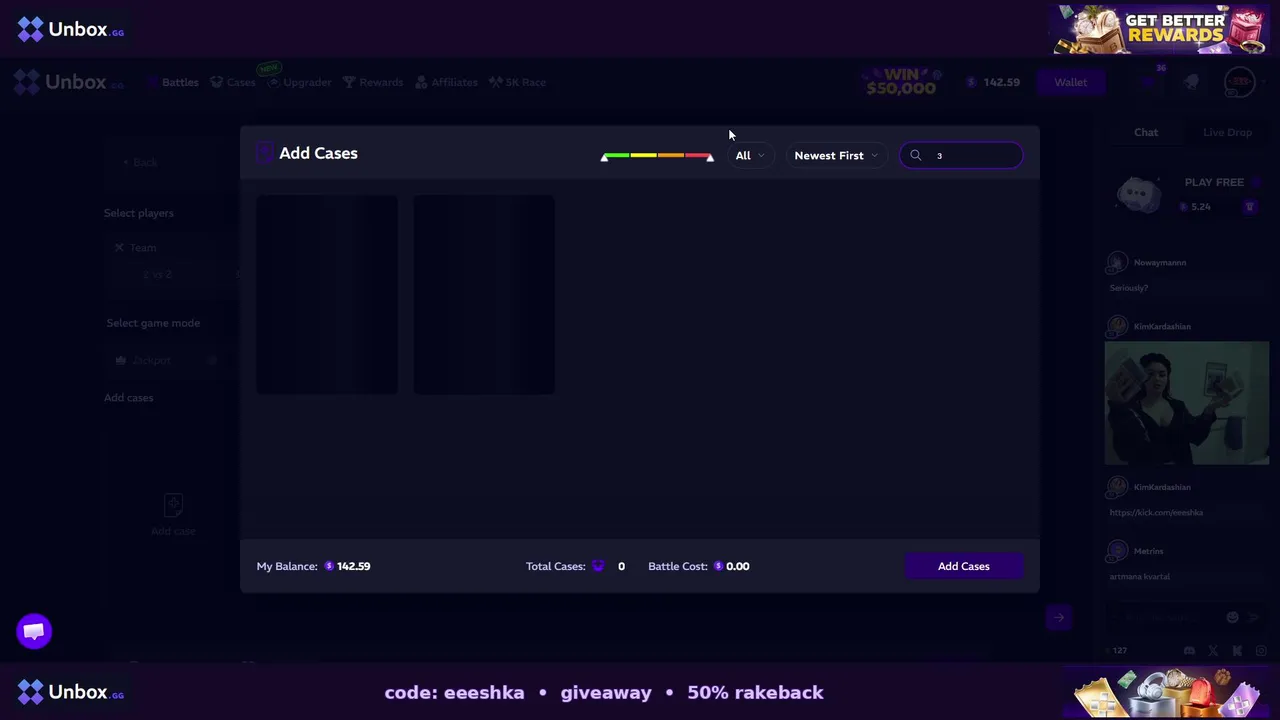Open the gift icon with 36 badge

tap(1150, 80)
